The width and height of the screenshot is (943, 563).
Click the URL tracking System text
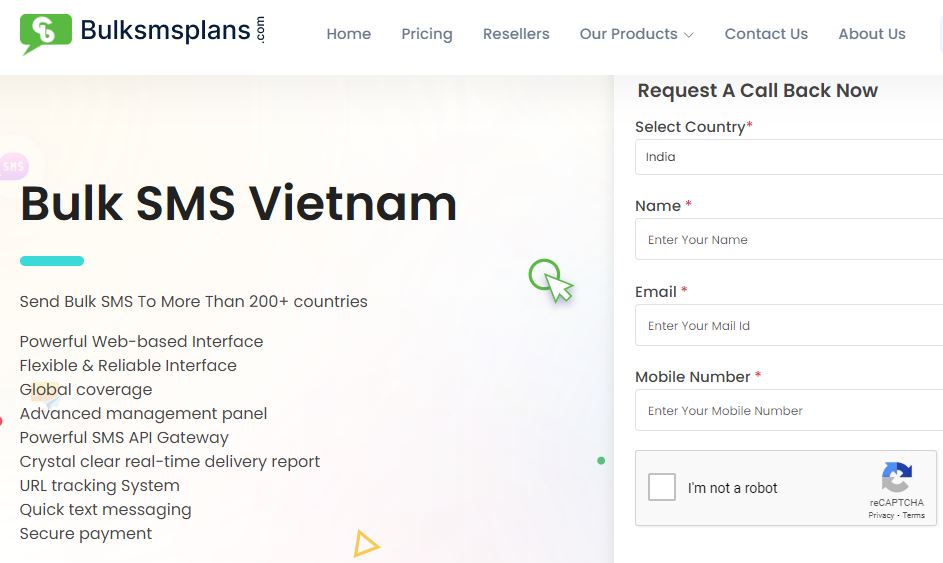(x=99, y=485)
